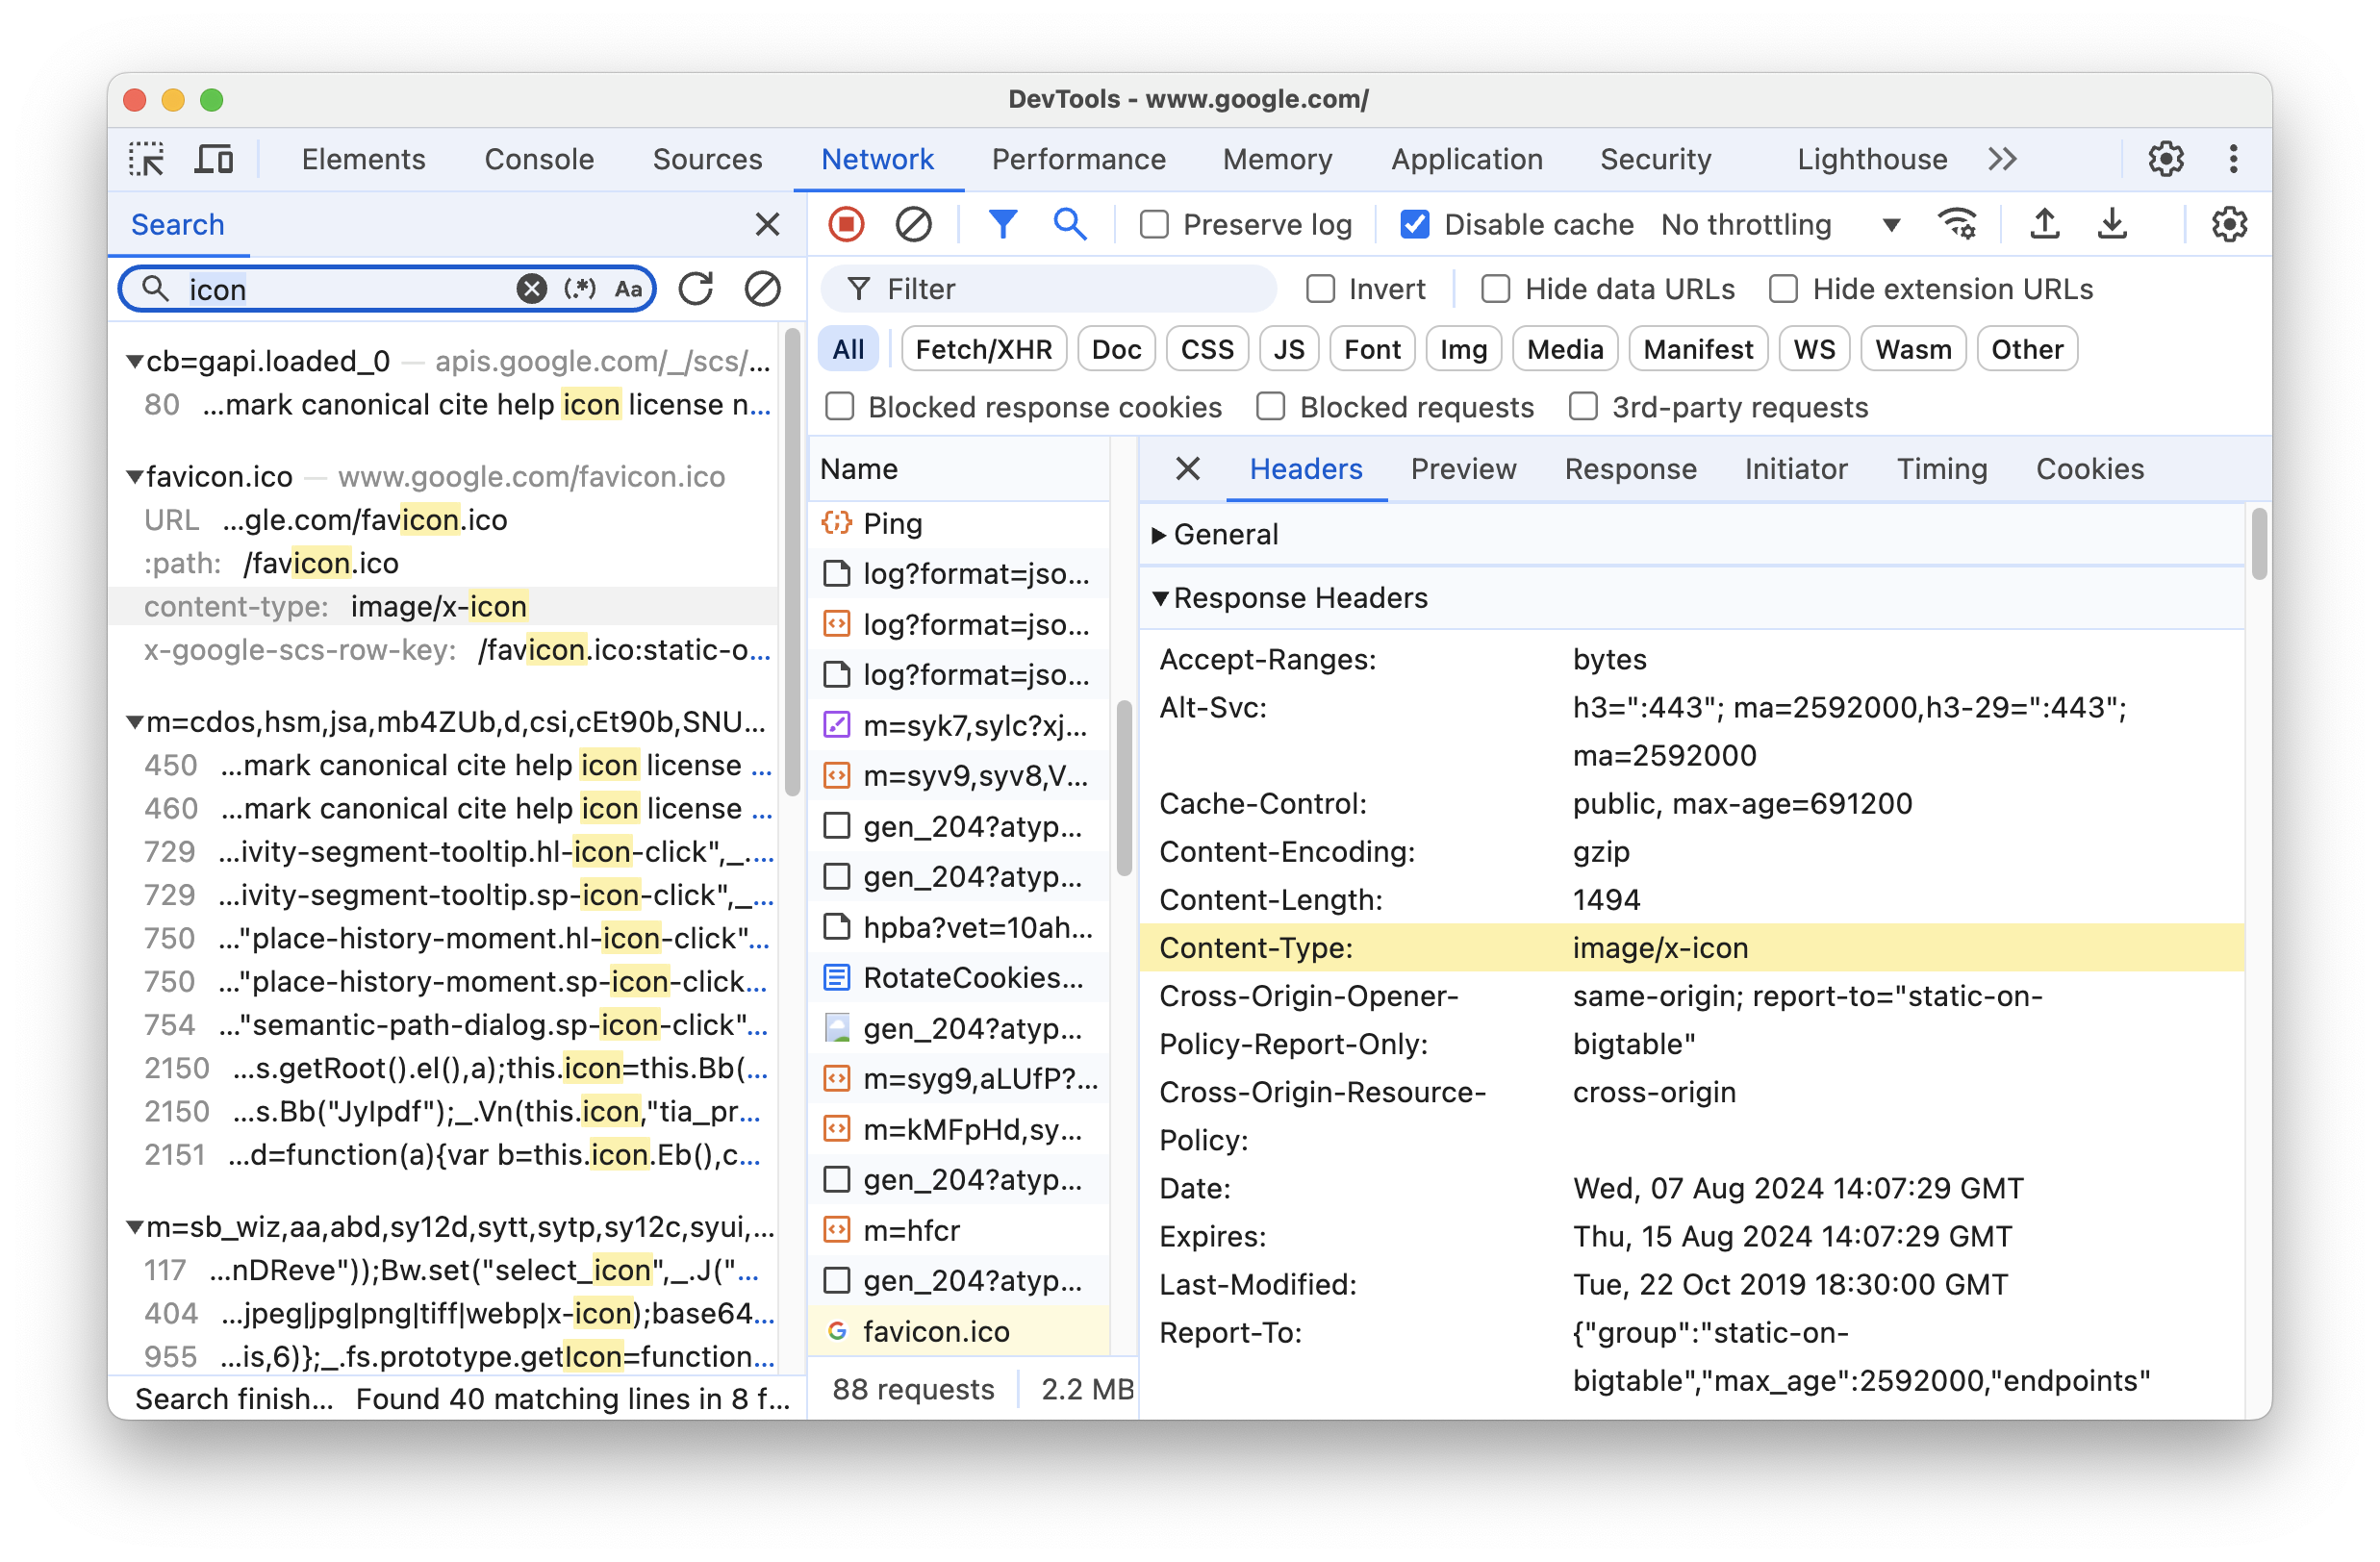Click the Fetch/XHR filter button

tap(981, 348)
